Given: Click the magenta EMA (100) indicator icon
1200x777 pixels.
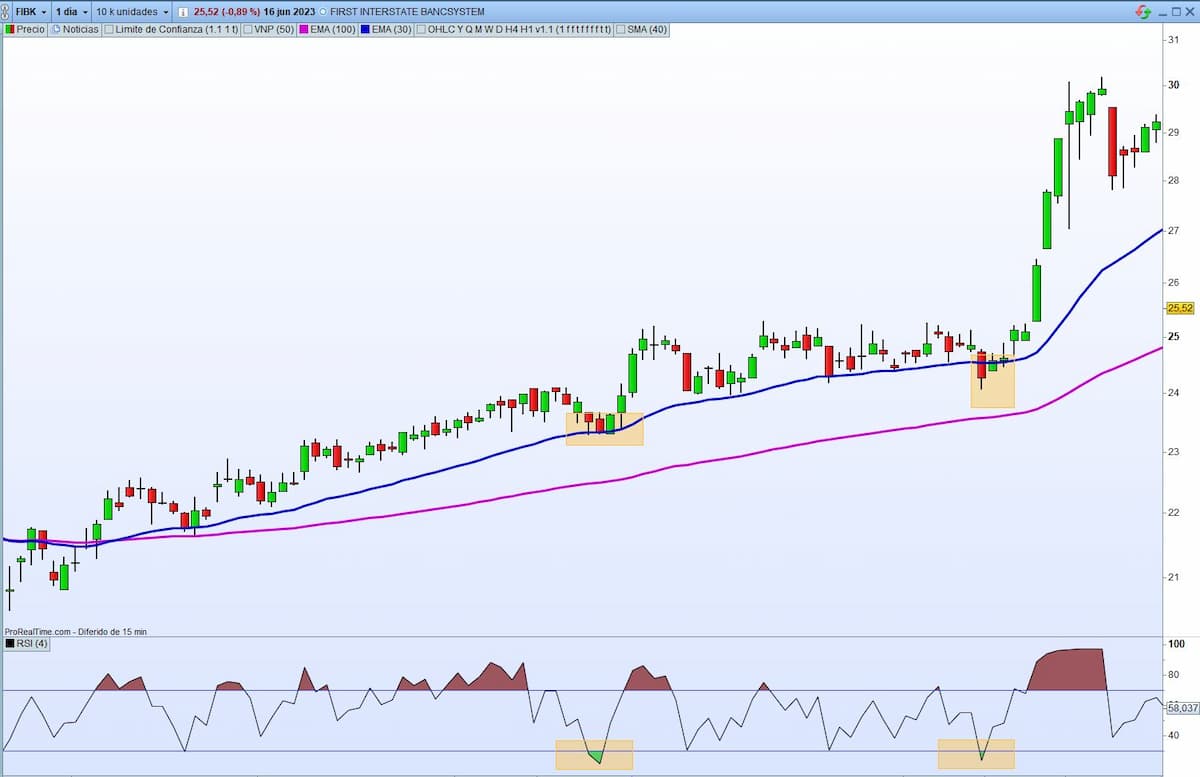Looking at the screenshot, I should [x=304, y=29].
